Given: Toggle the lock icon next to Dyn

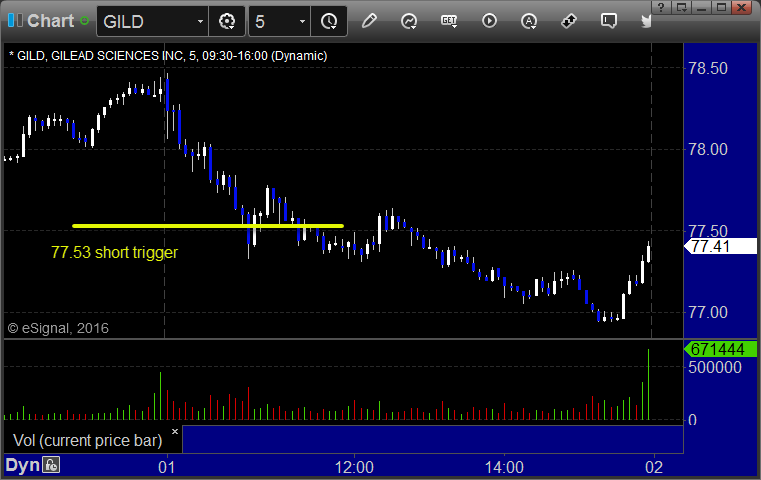Looking at the screenshot, I should 50,465.
